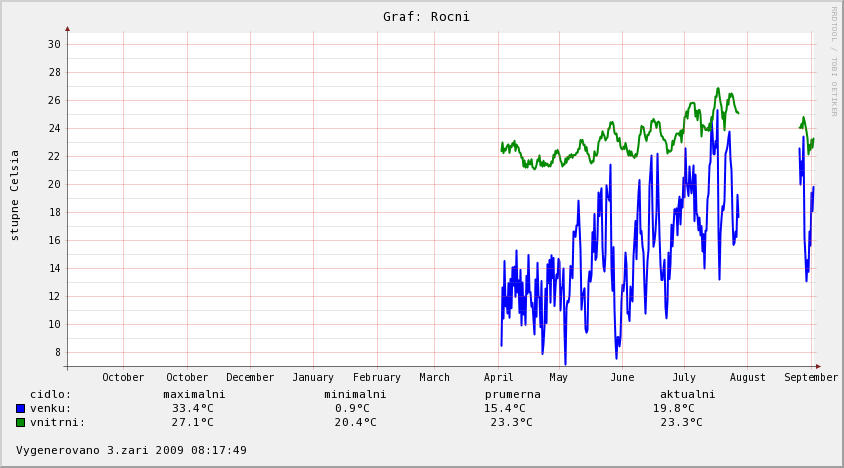
Task: Click the 24 y-axis tick label
Action: 54,129
